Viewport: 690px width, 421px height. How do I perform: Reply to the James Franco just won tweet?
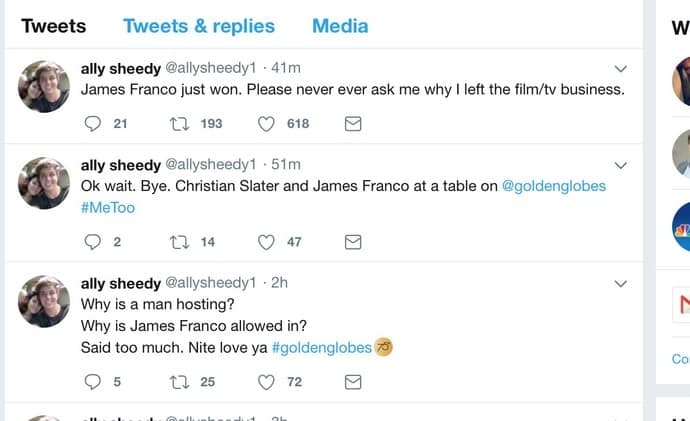(92, 124)
